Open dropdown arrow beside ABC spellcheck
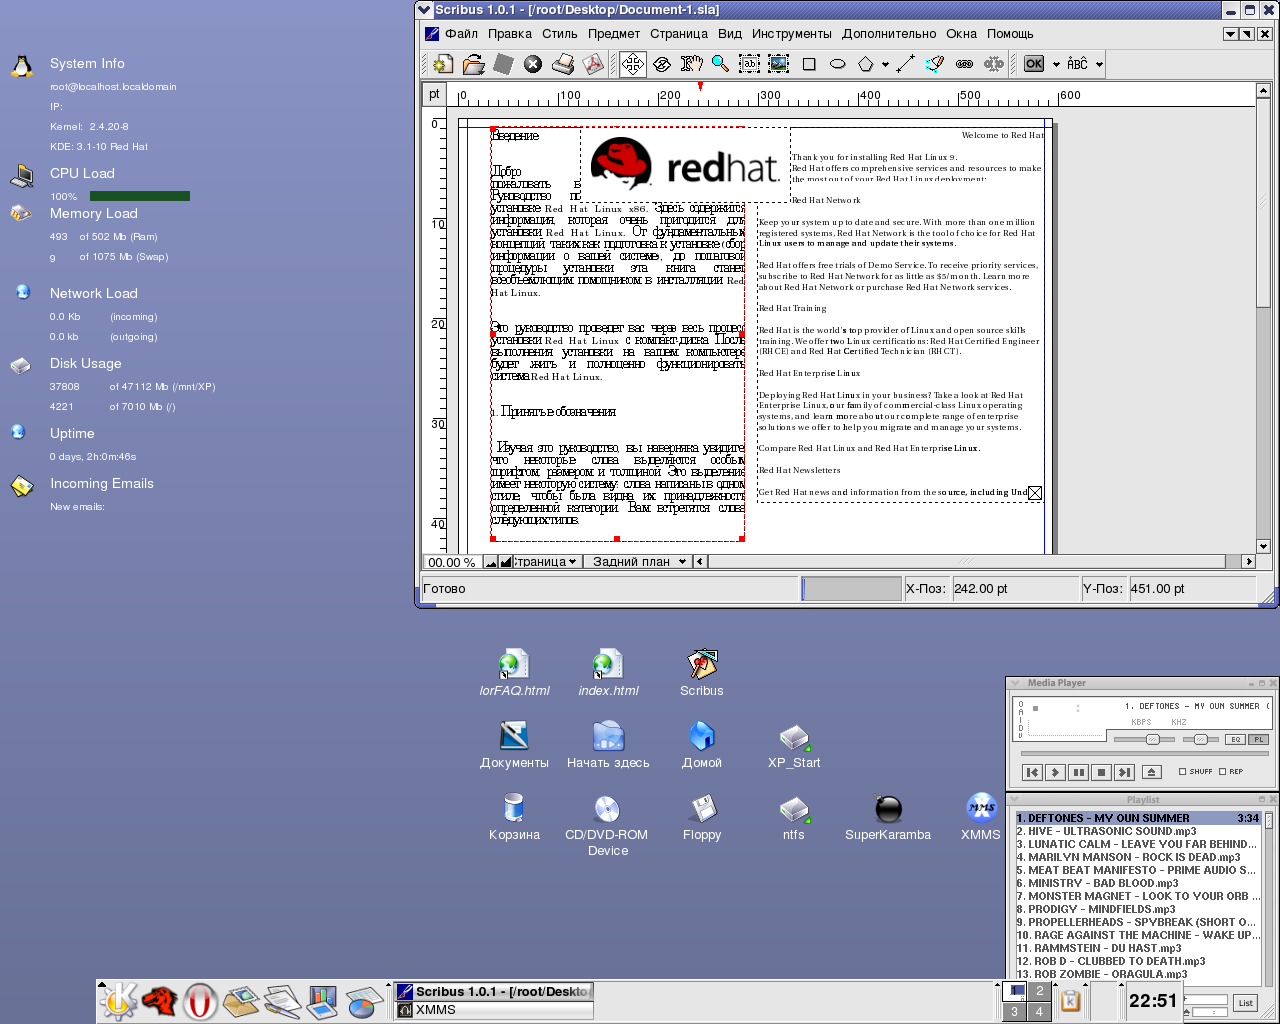This screenshot has width=1280, height=1024. (x=1099, y=65)
